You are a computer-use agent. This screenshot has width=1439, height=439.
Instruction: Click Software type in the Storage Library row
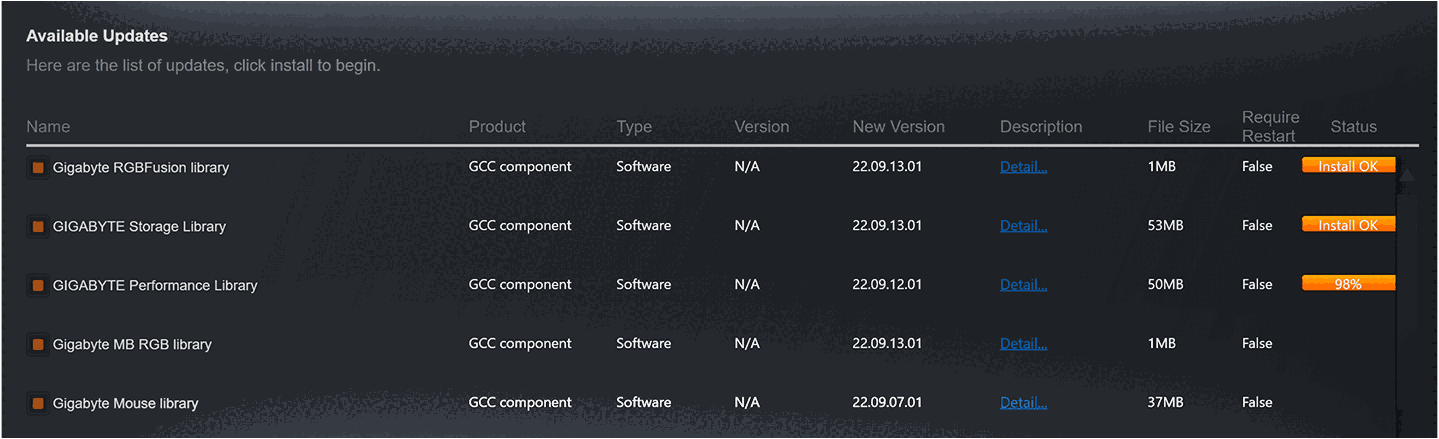[x=644, y=226]
